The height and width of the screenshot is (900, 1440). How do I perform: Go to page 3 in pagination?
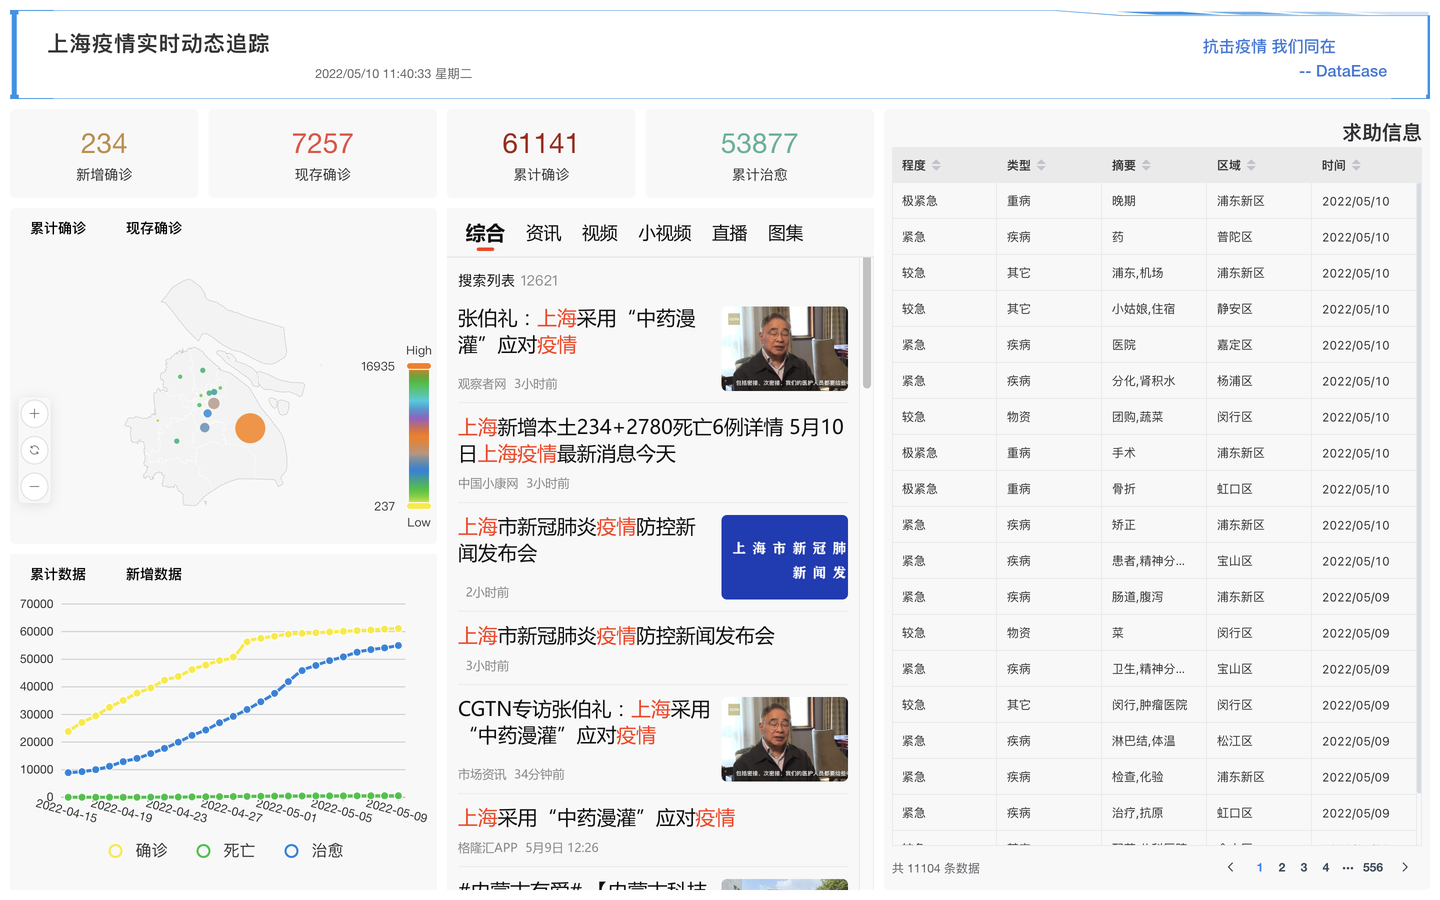[x=1303, y=867]
